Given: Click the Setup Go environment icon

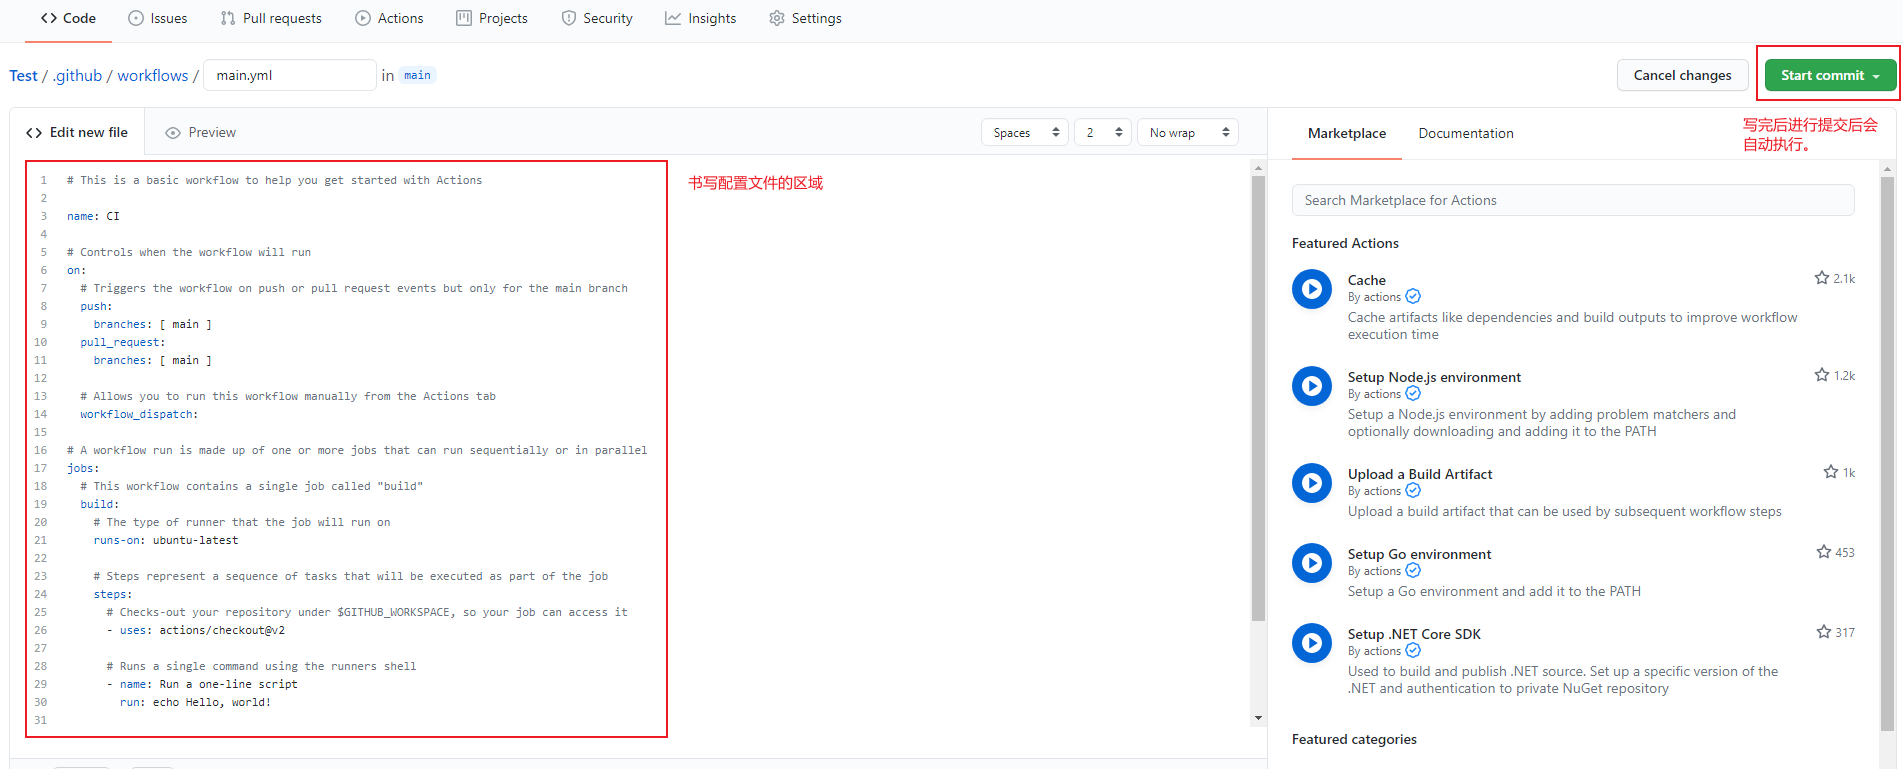Looking at the screenshot, I should 1311,563.
